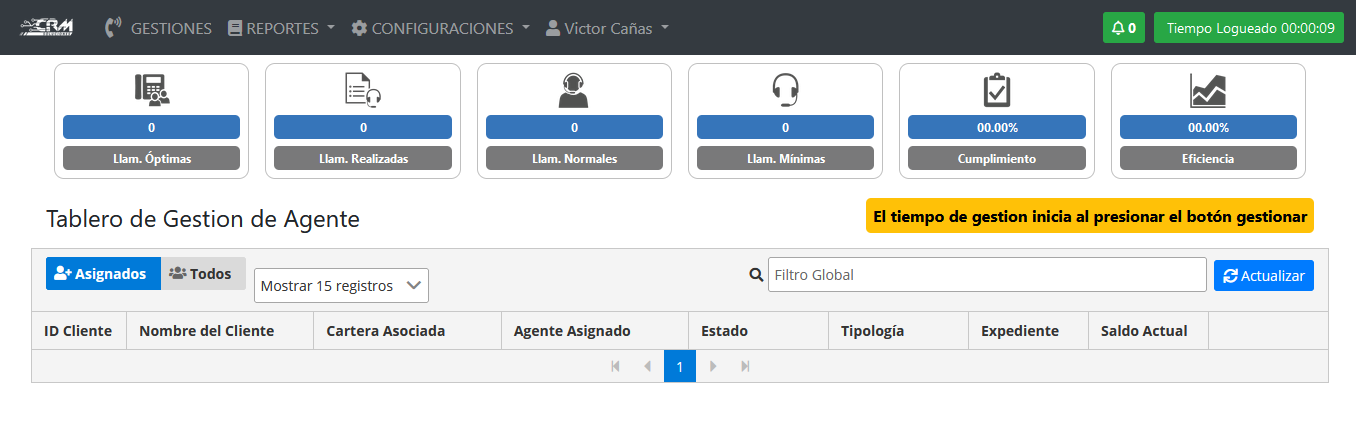Switch to the Asignados view
1356x426 pixels.
coord(104,273)
